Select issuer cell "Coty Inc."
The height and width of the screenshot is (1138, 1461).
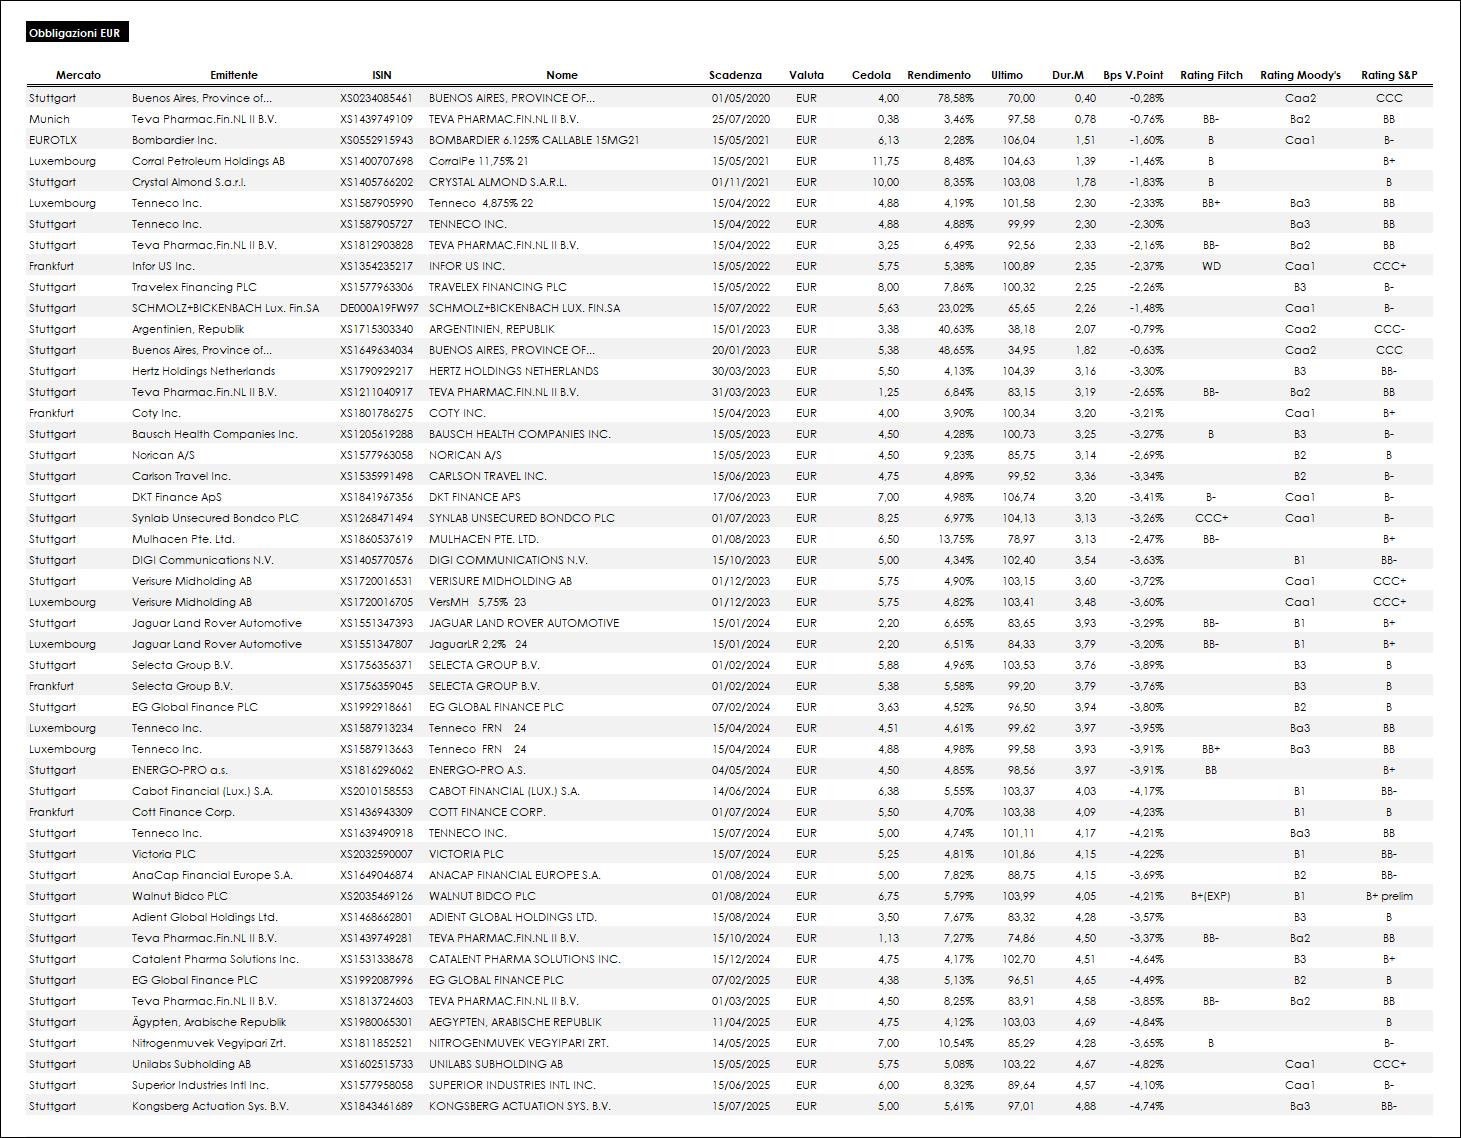(x=156, y=413)
